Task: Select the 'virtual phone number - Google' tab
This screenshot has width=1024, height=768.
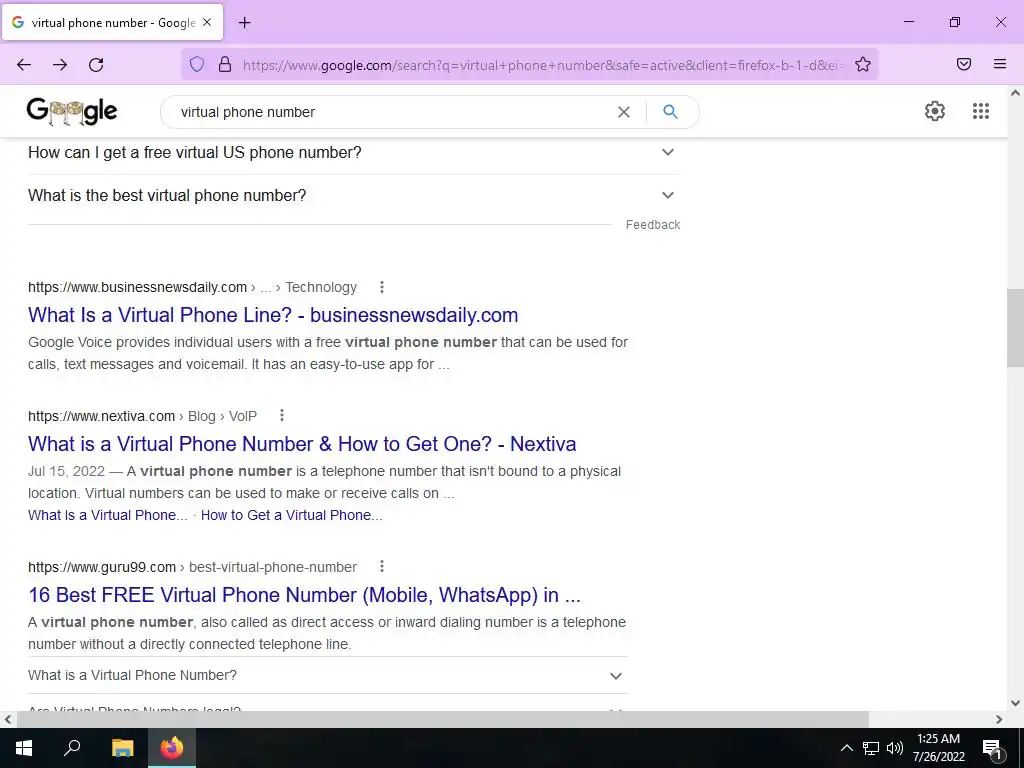Action: (112, 22)
